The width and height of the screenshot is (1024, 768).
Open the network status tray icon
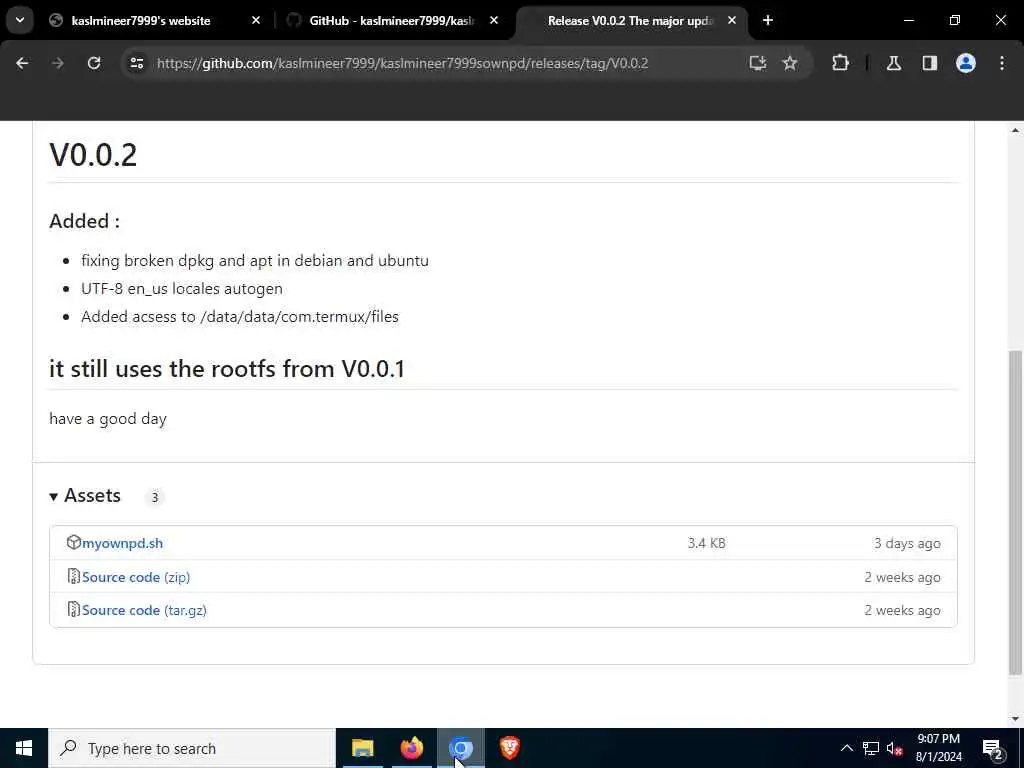click(871, 748)
